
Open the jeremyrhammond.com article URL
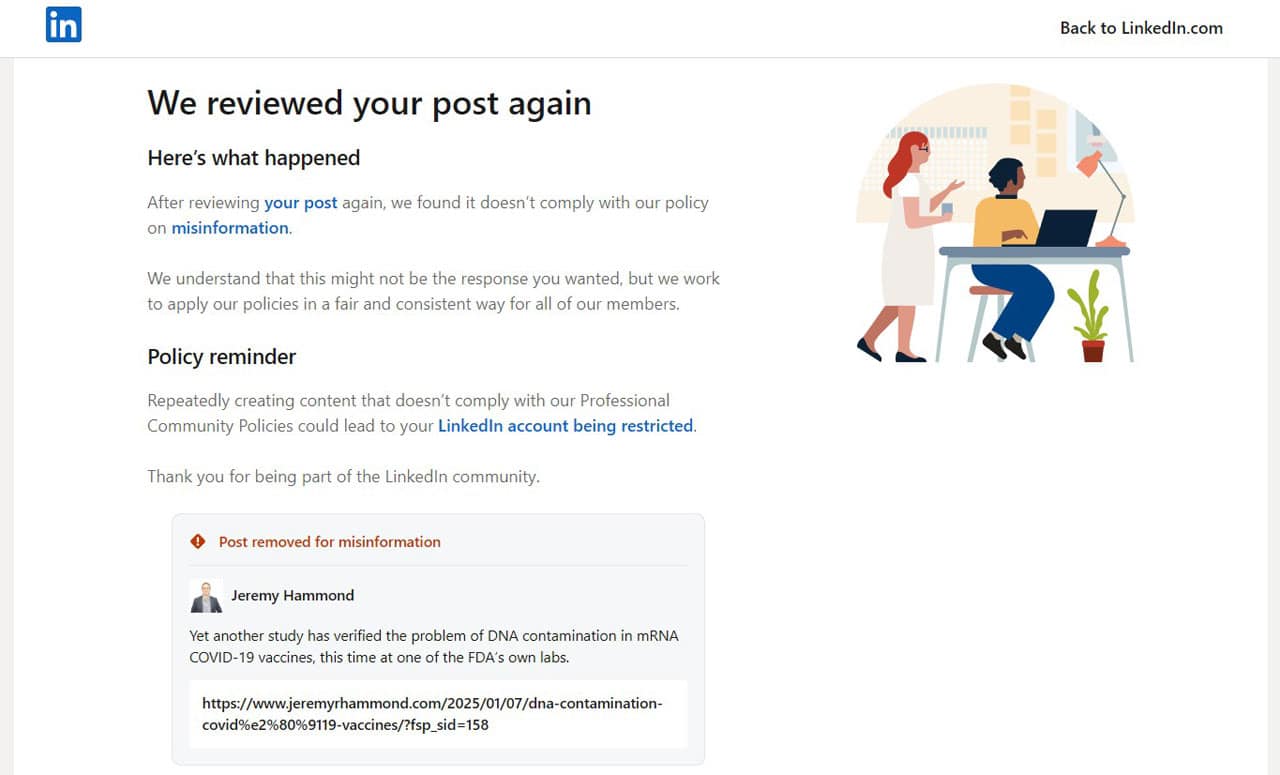[x=432, y=714]
